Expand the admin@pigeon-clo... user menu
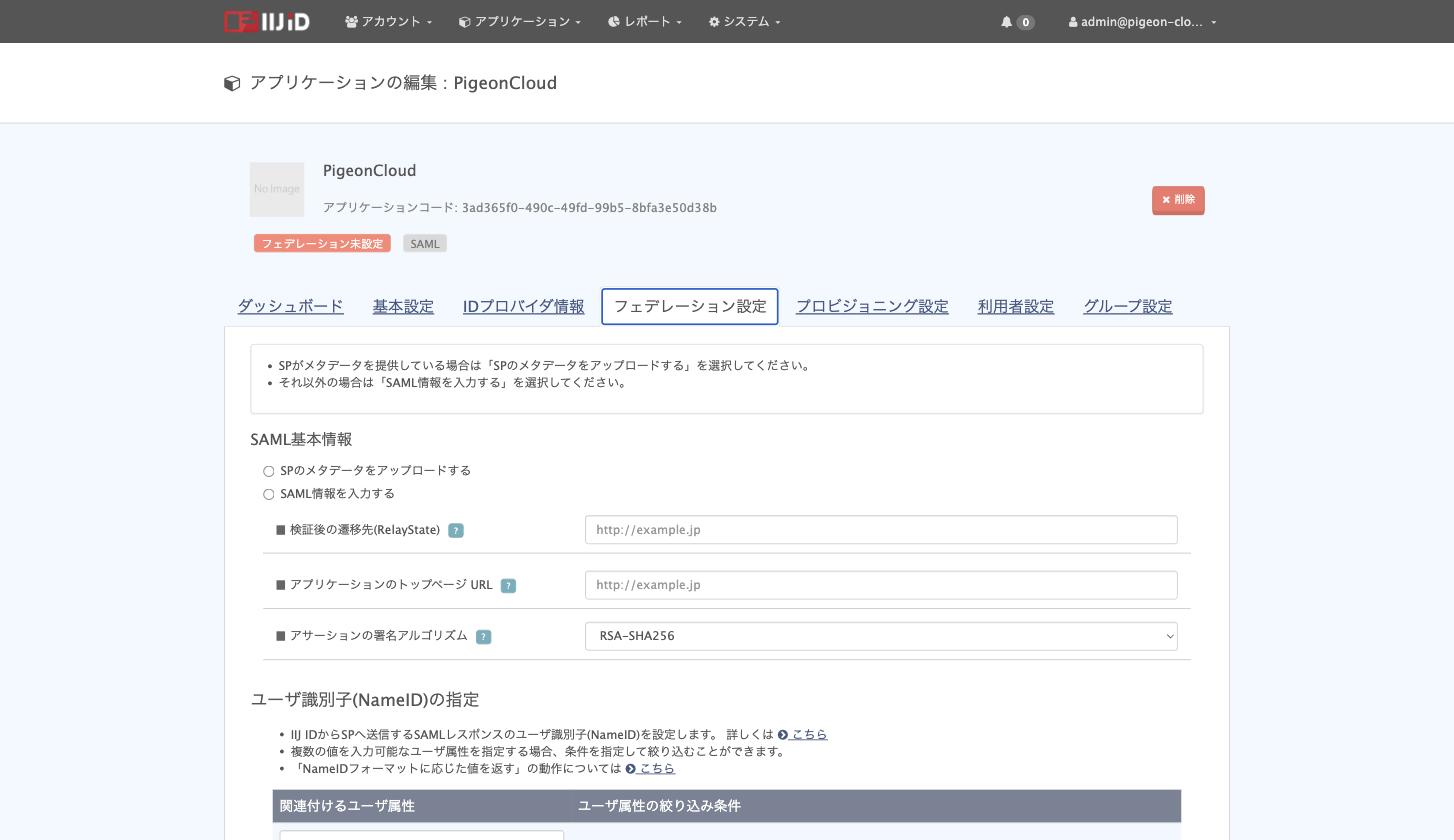 [x=1142, y=22]
